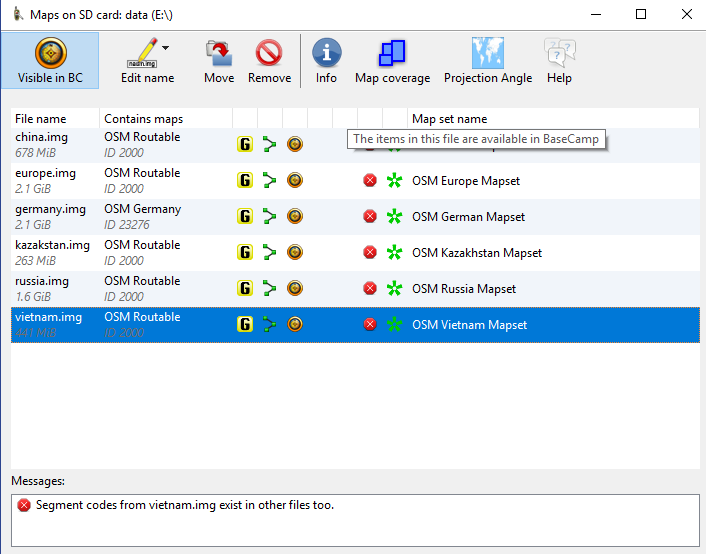The height and width of the screenshot is (554, 706).
Task: Maximize the Maps on SD card window
Action: coord(641,14)
